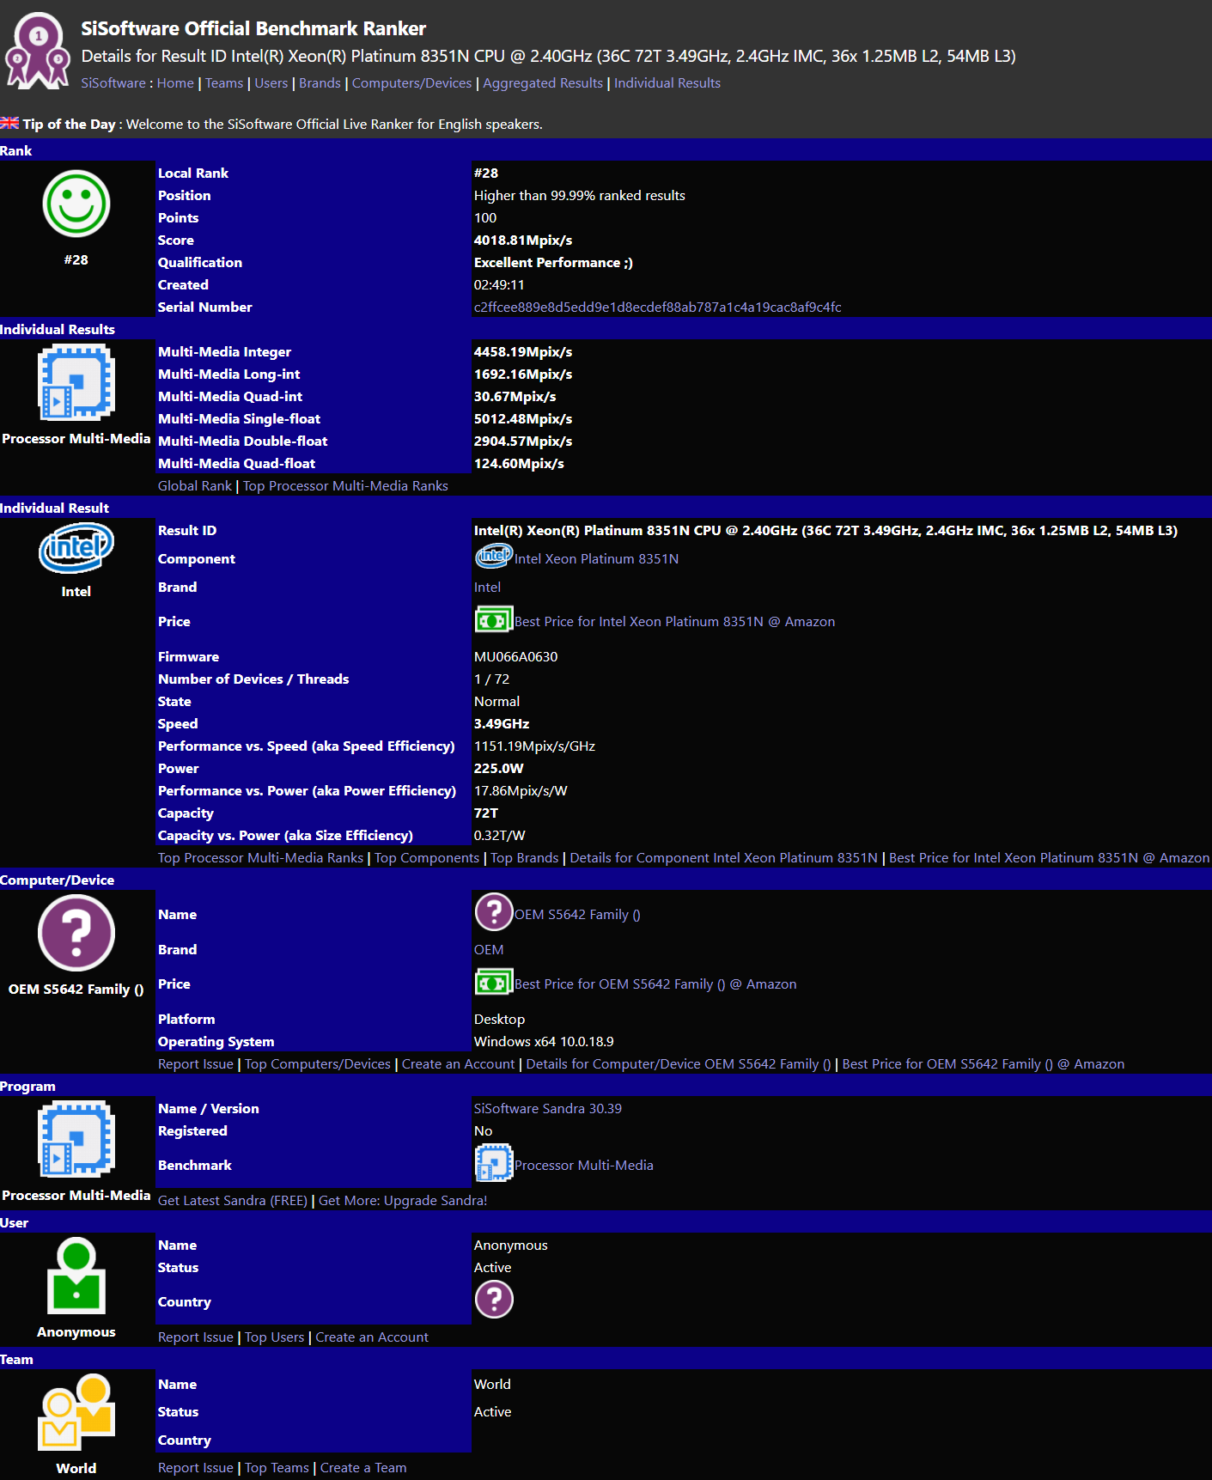Click the unknown country question mark icon
This screenshot has height=1480, width=1212.
tap(495, 1299)
